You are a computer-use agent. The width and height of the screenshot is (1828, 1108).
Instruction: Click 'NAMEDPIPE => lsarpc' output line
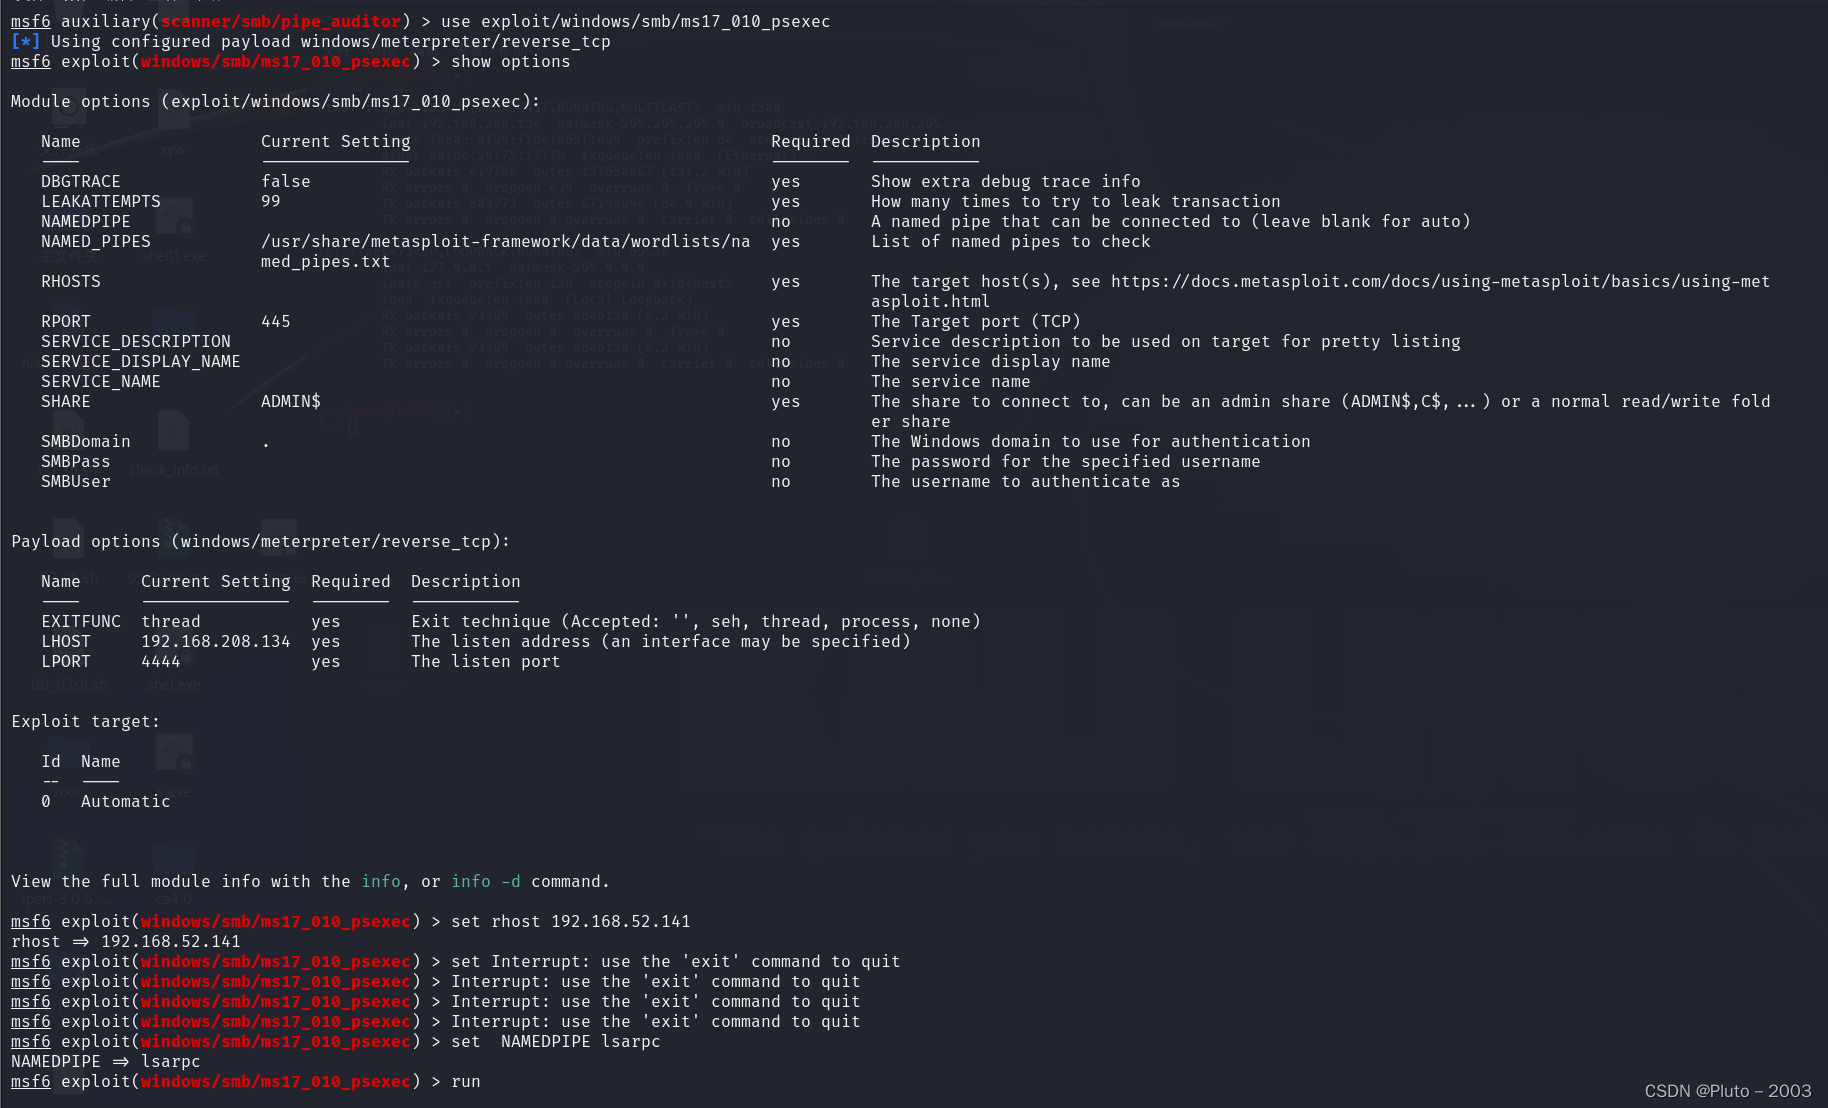click(106, 1062)
